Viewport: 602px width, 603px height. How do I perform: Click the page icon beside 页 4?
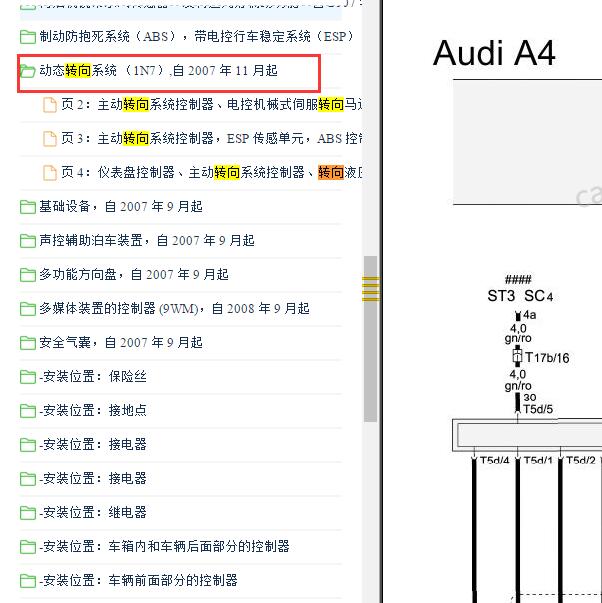pos(50,173)
